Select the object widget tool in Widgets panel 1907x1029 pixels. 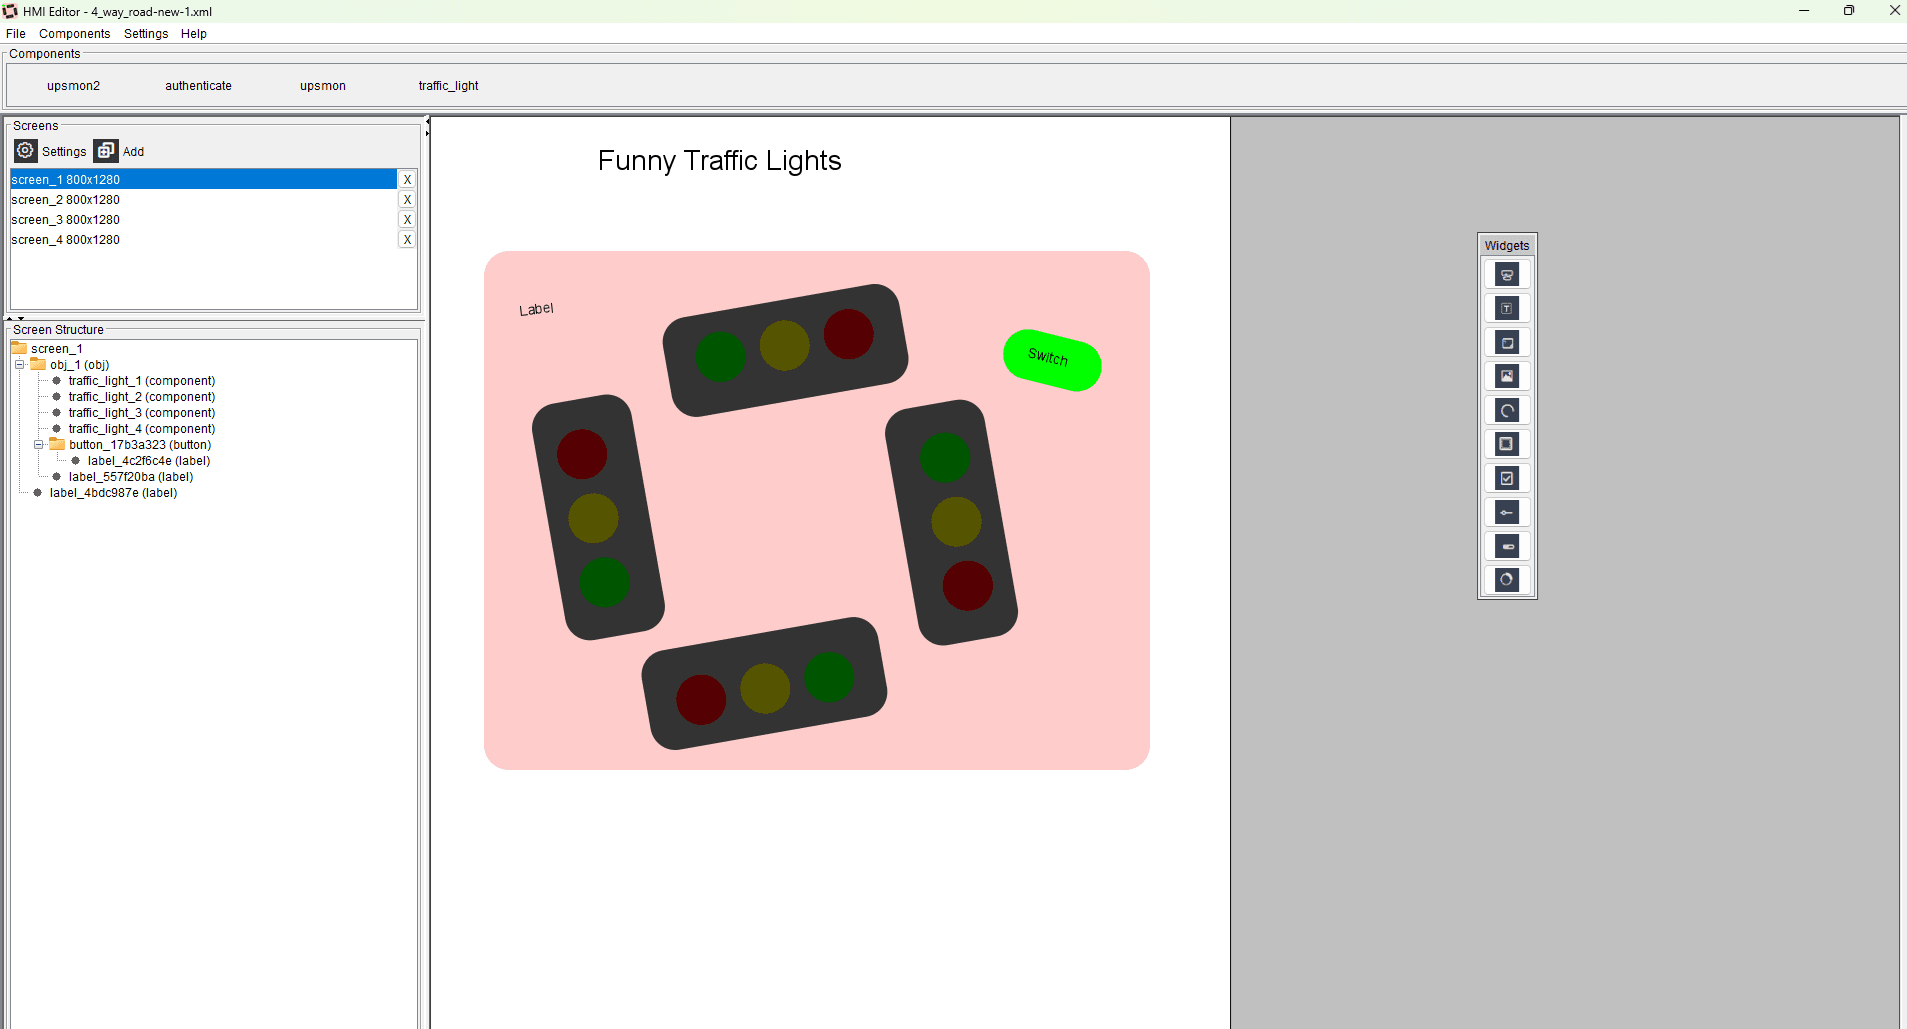tap(1508, 444)
